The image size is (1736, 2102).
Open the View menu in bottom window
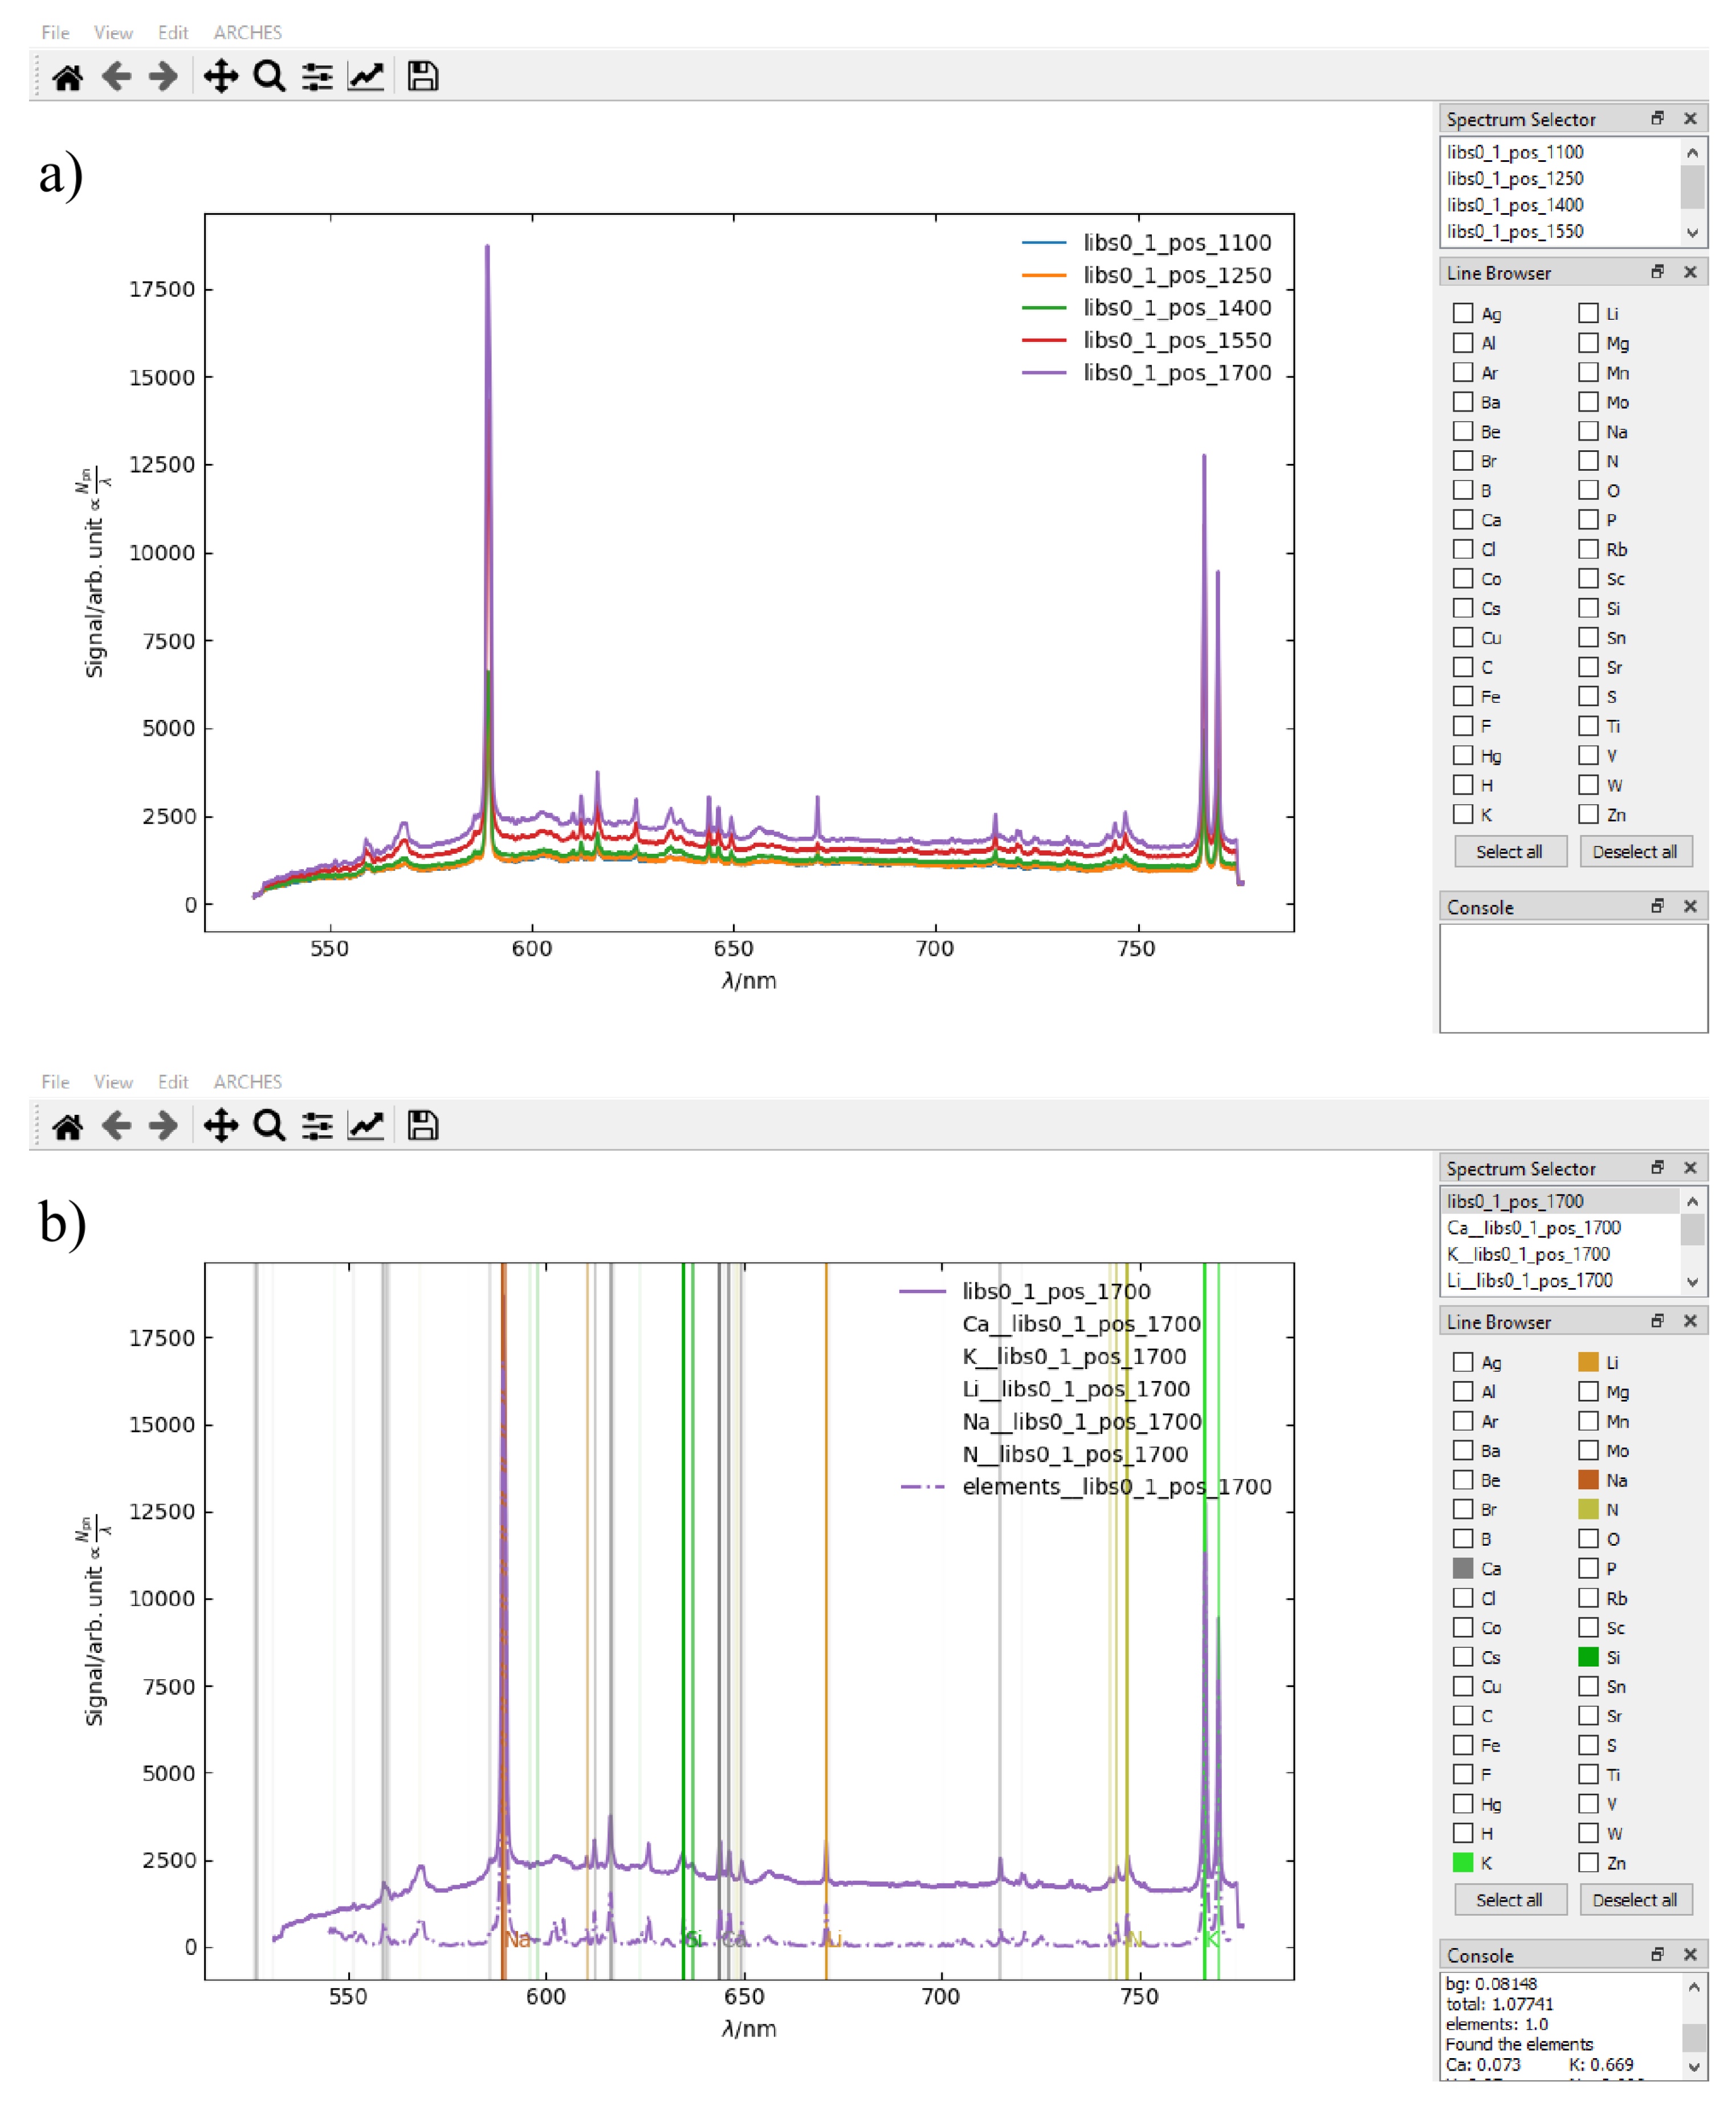click(113, 1081)
